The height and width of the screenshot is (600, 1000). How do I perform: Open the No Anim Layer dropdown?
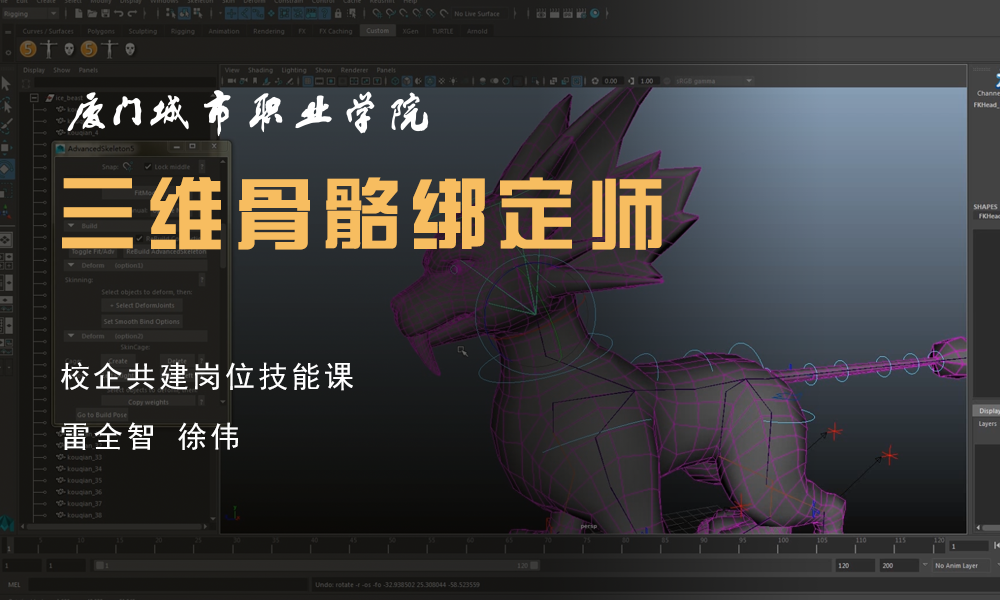tap(960, 566)
